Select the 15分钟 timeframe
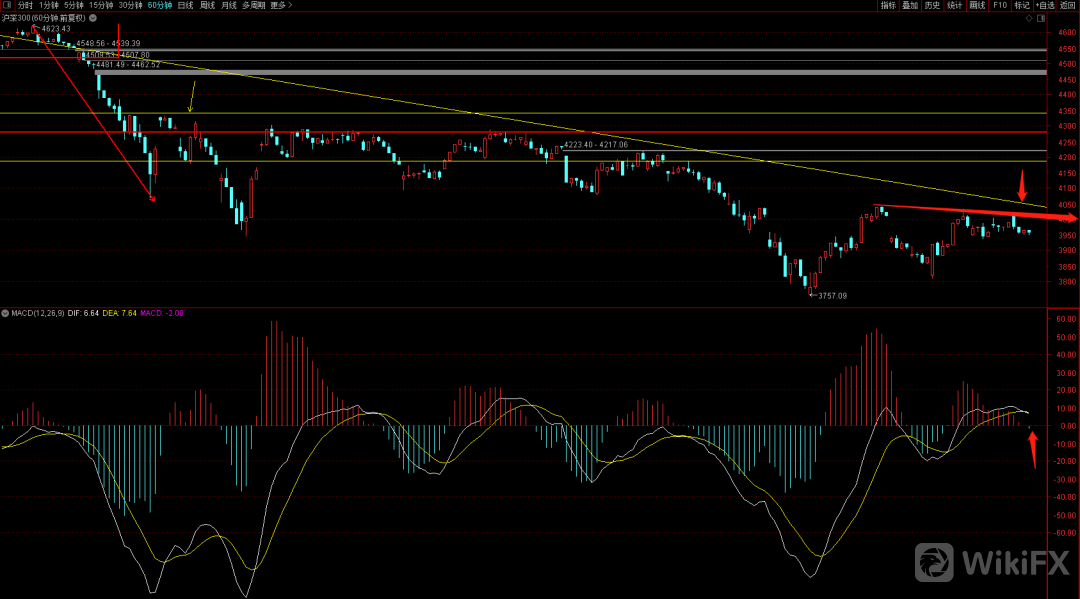 101,5
